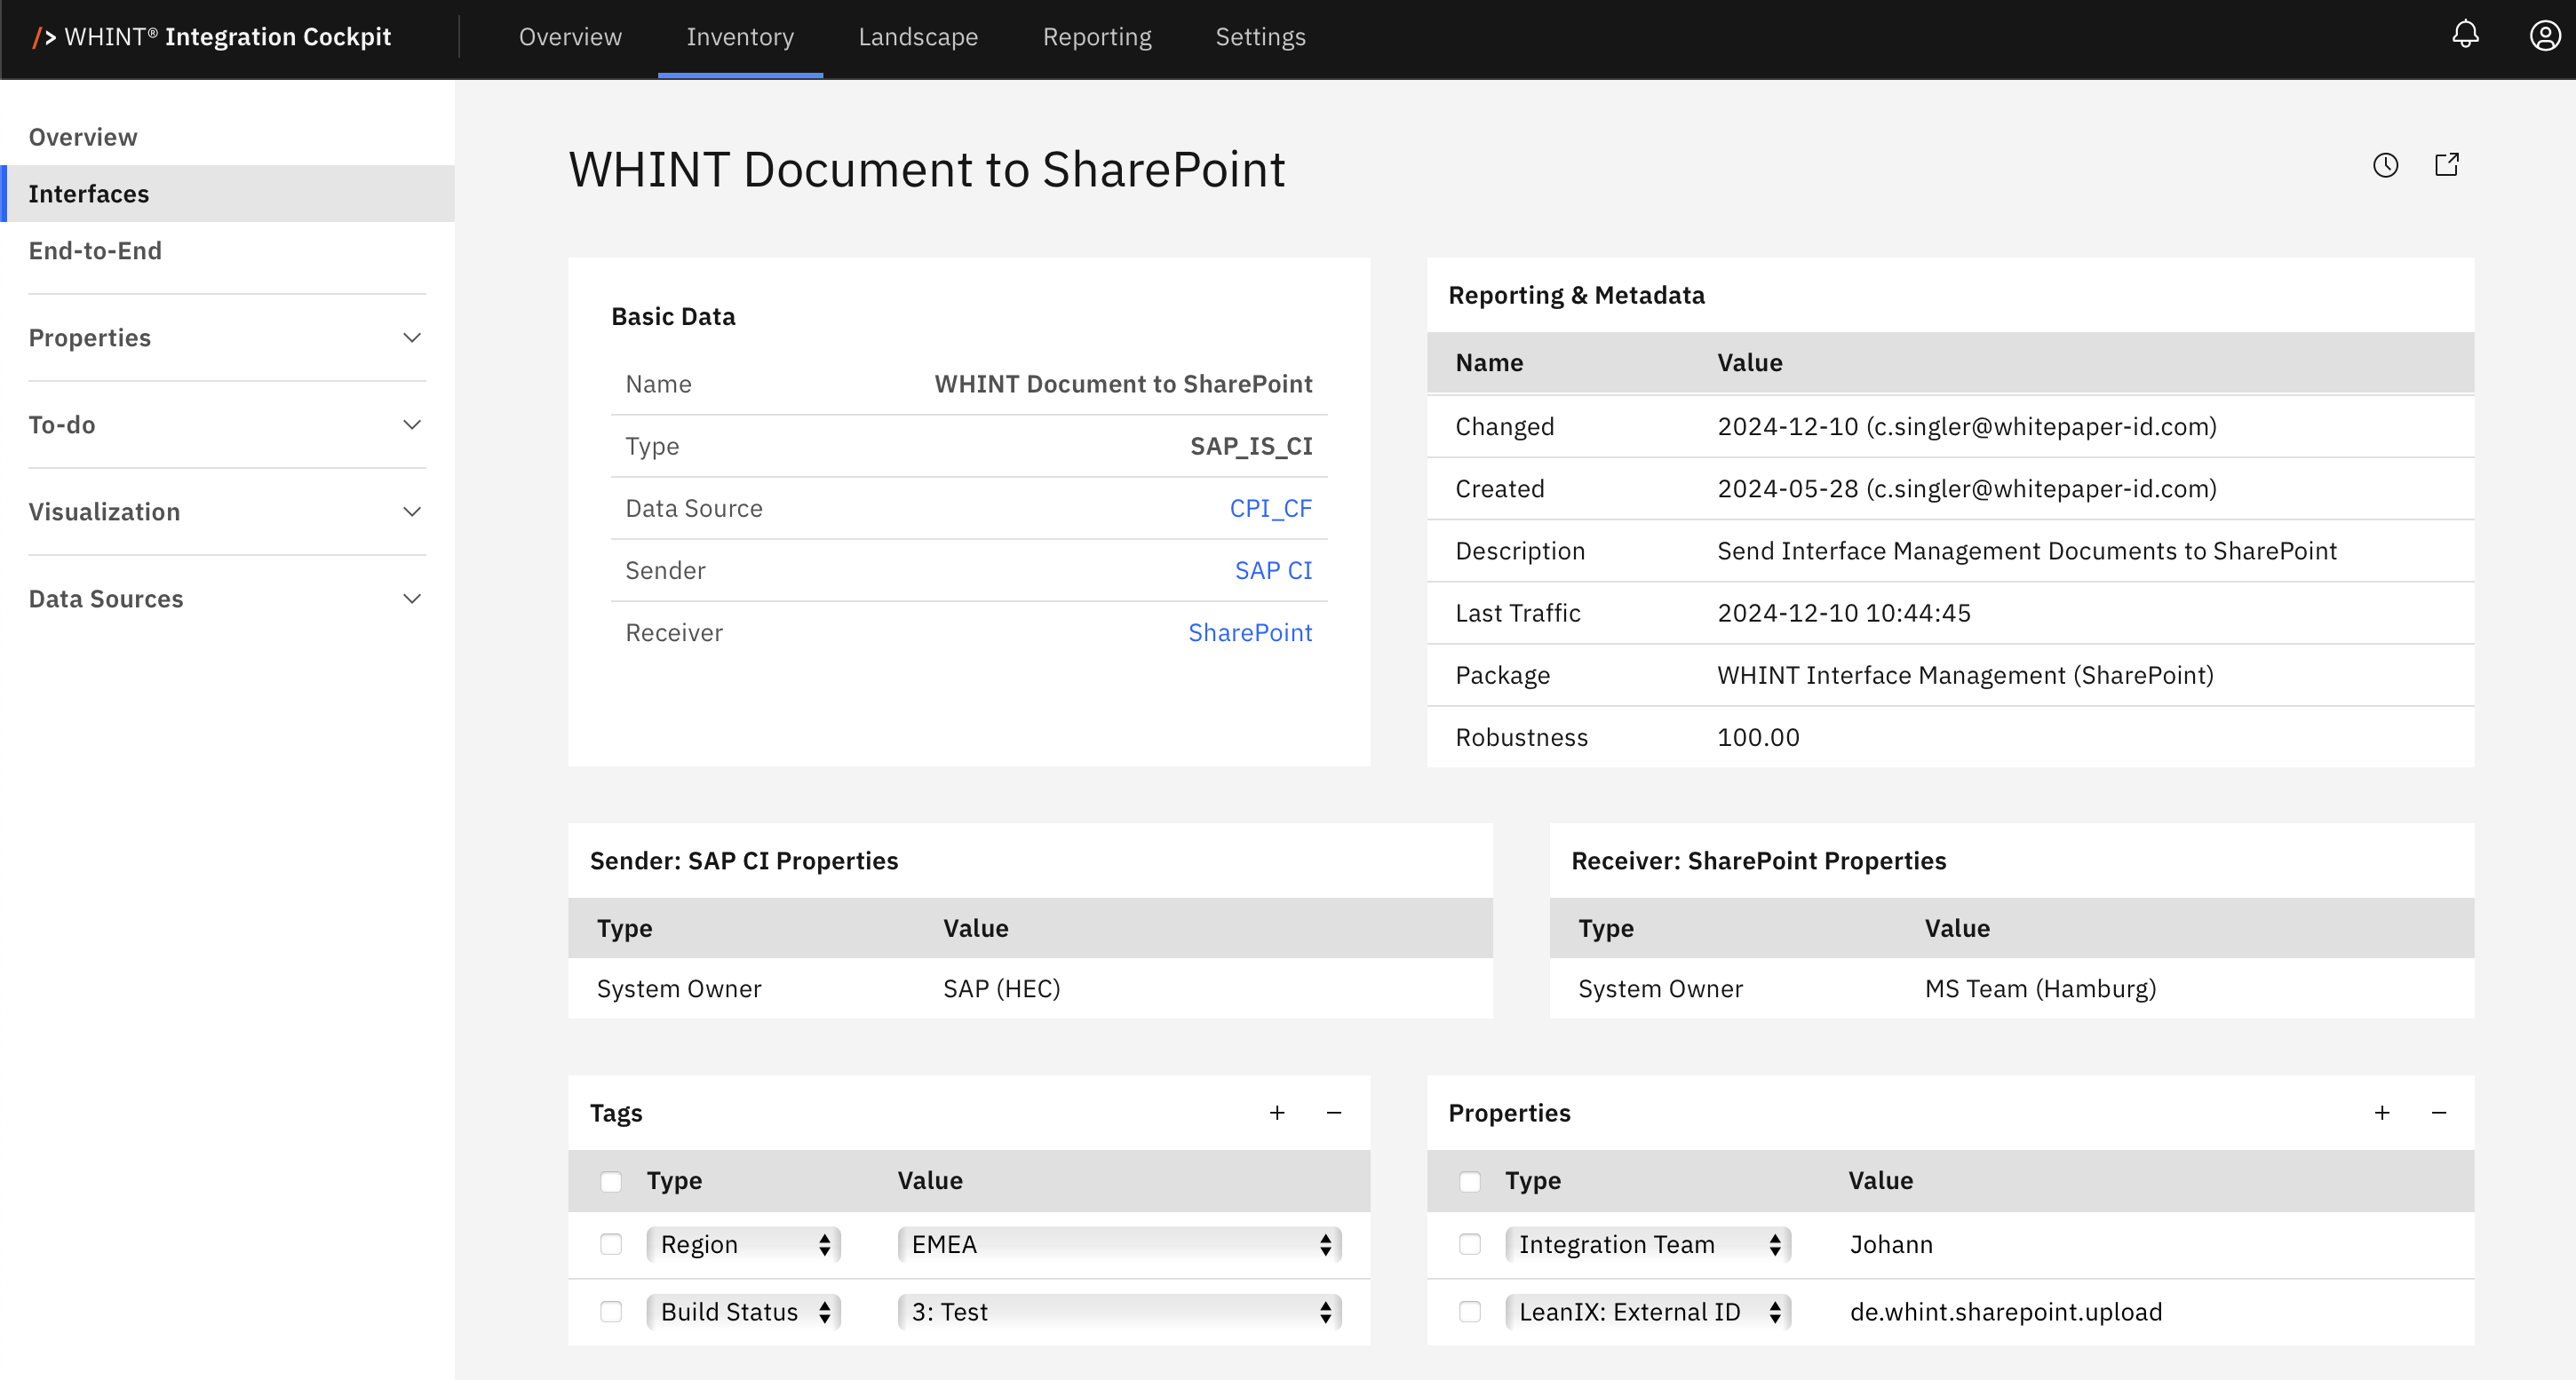This screenshot has width=2576, height=1380.
Task: Open the user account icon
Action: pyautogui.click(x=2544, y=36)
